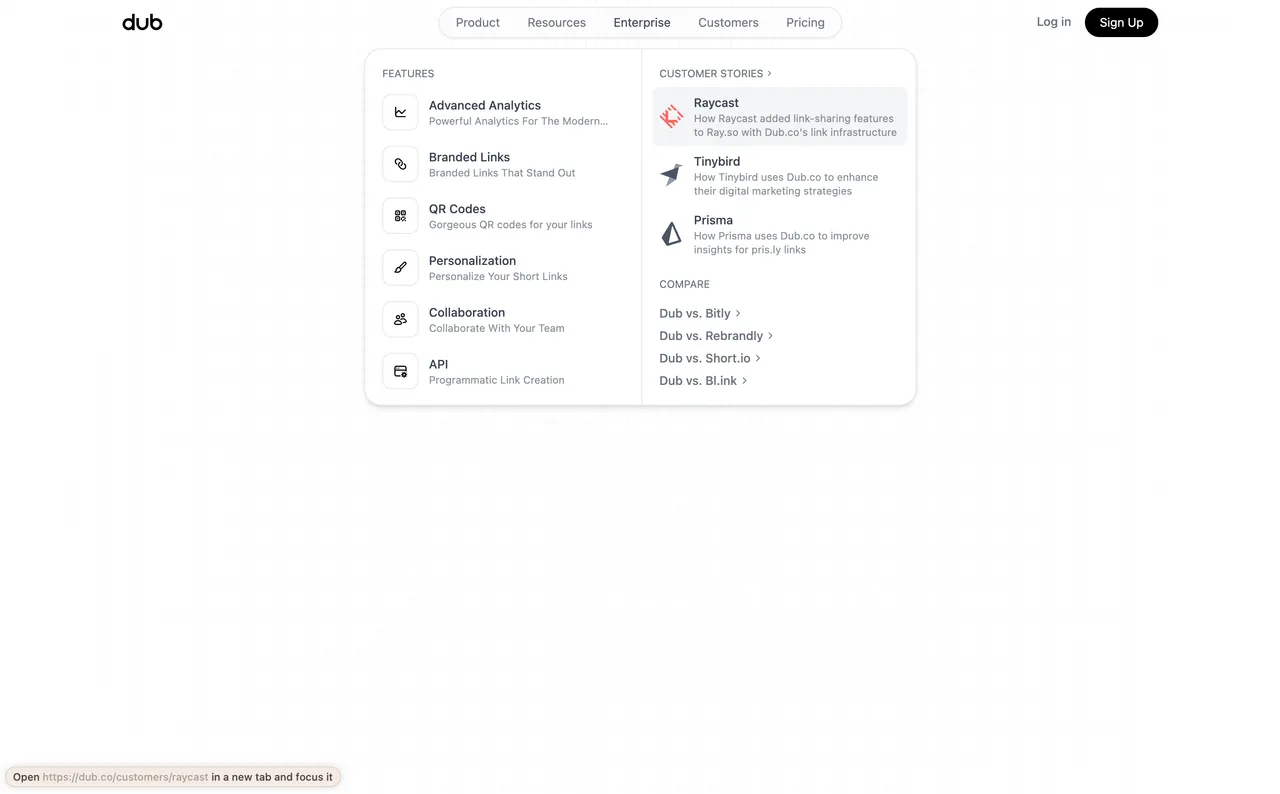Click the Advanced Analytics chart icon
This screenshot has height=794, width=1280.
click(x=400, y=112)
